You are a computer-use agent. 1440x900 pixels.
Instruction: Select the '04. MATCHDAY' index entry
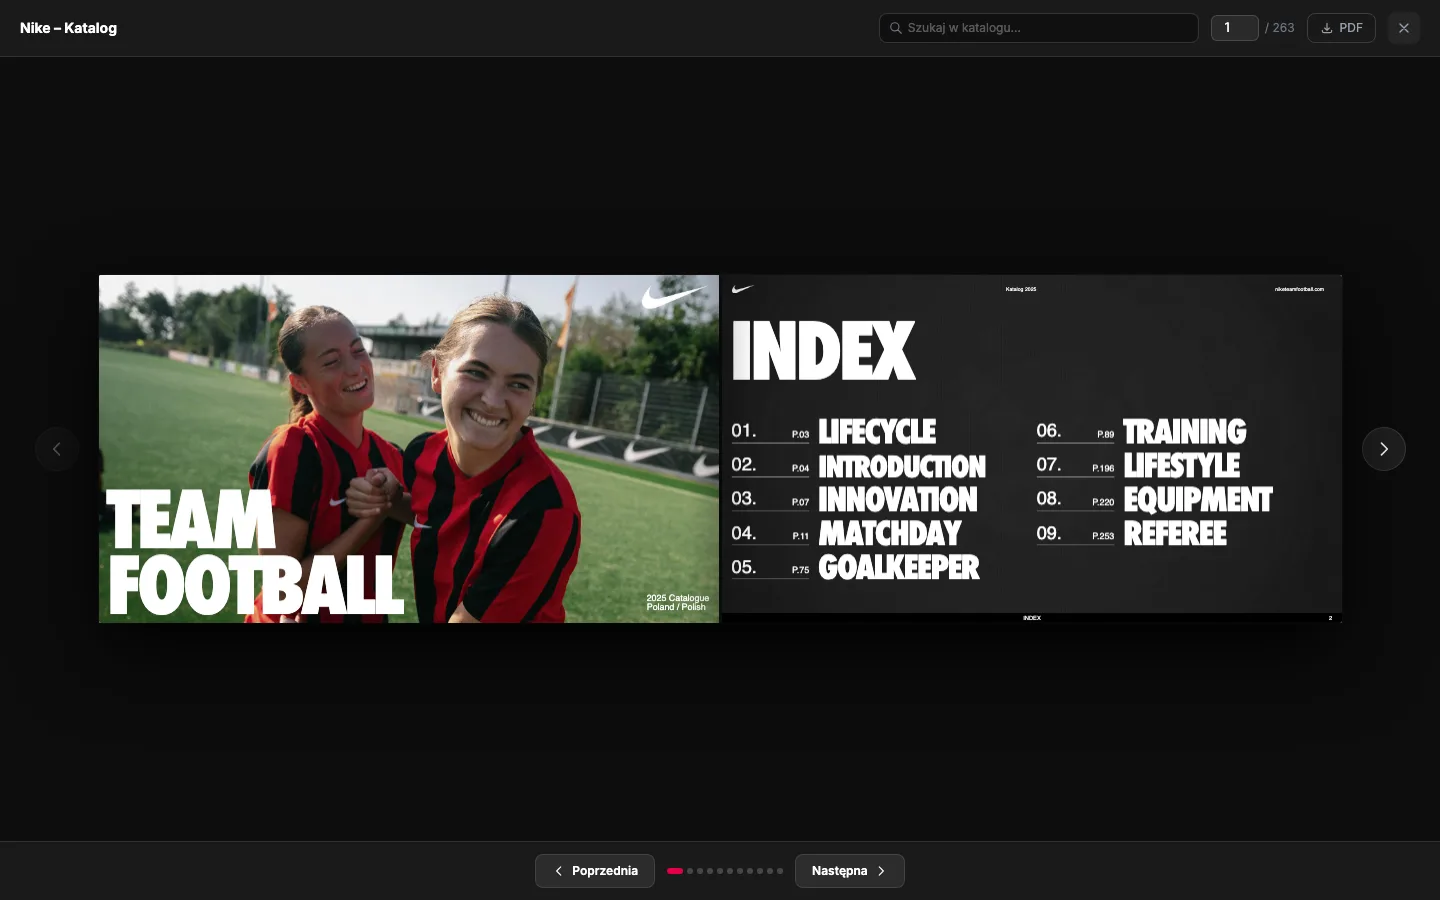pyautogui.click(x=846, y=533)
